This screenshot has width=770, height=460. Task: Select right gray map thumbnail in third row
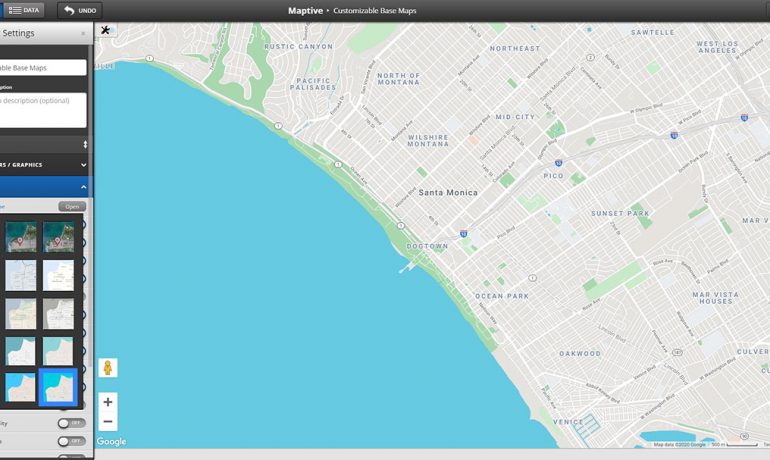(x=58, y=314)
